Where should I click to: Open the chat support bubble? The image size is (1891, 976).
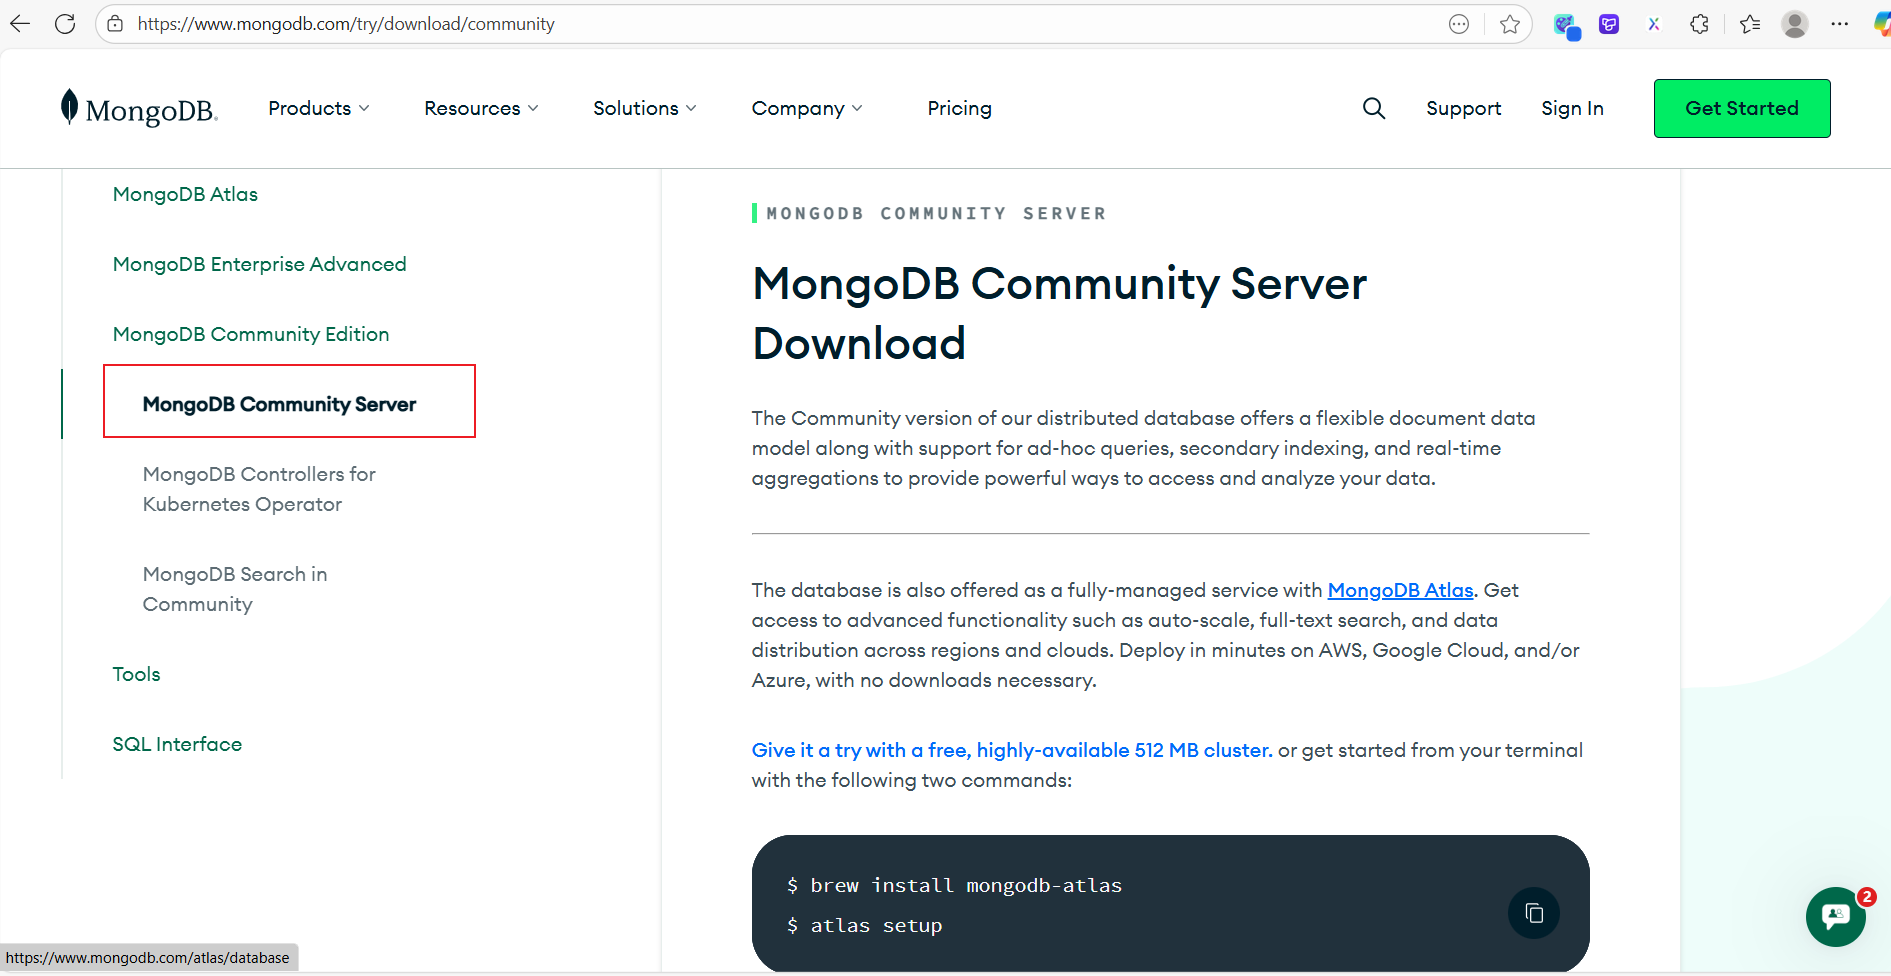(1836, 916)
